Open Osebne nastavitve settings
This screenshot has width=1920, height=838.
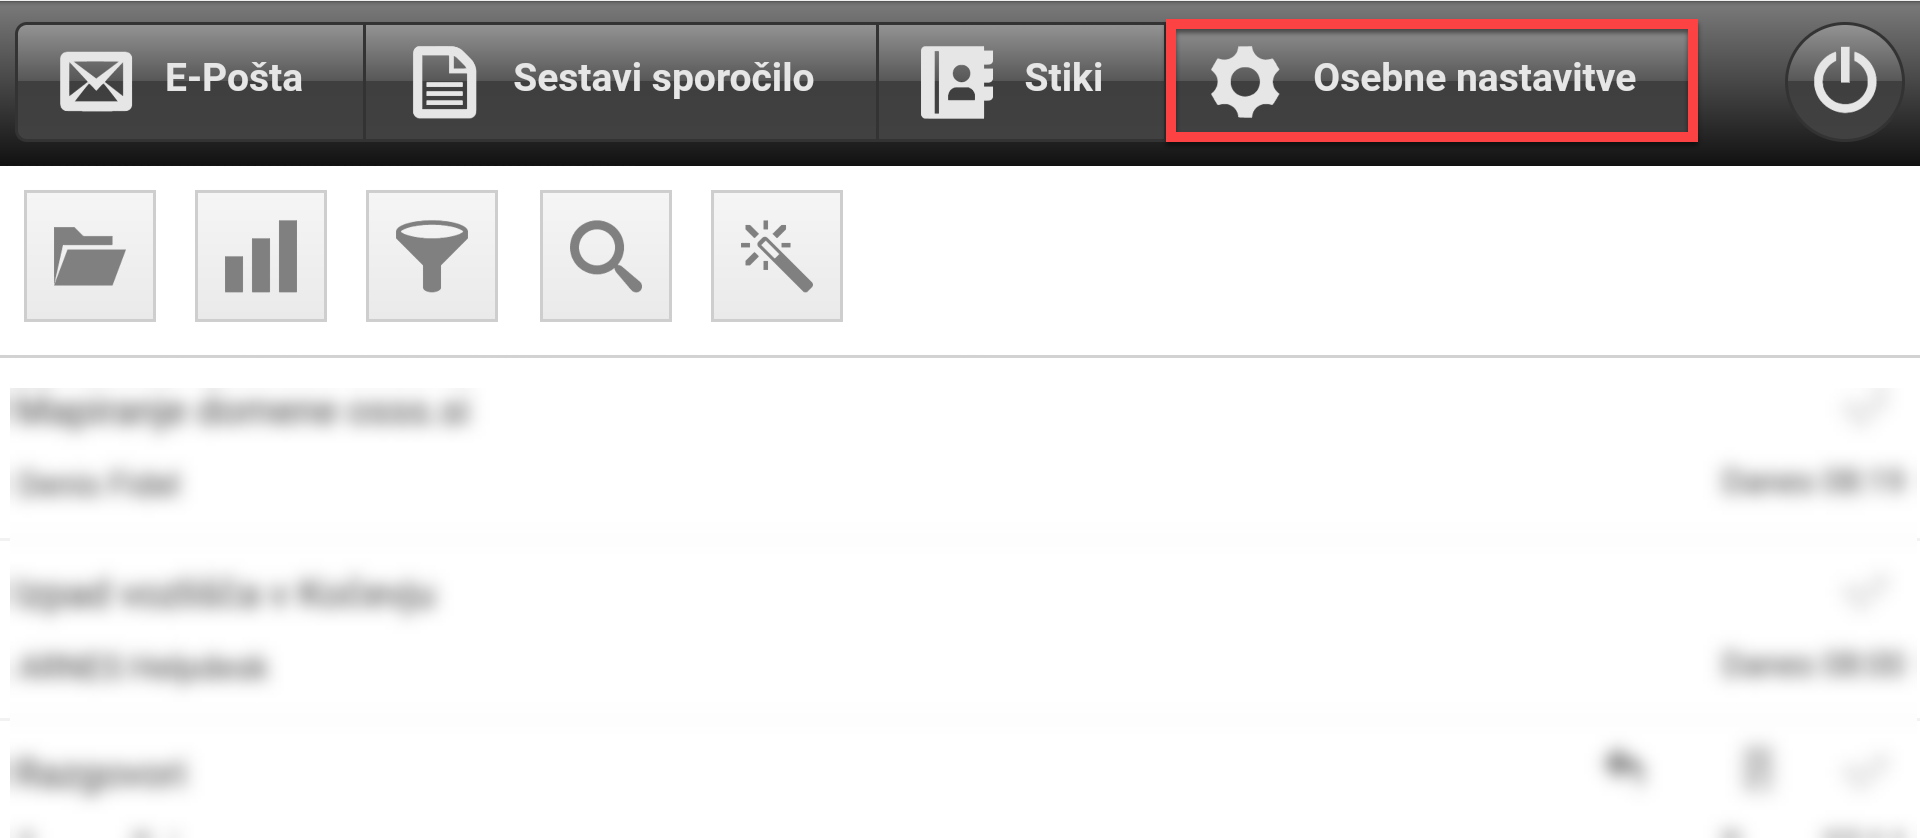[x=1431, y=82]
